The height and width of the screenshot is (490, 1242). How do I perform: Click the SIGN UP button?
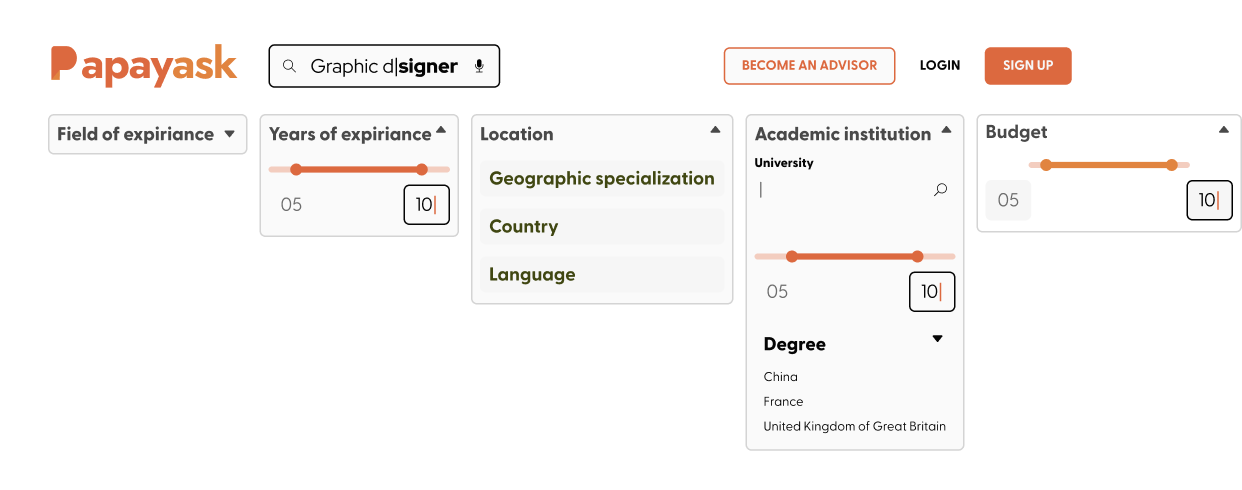(x=1028, y=66)
